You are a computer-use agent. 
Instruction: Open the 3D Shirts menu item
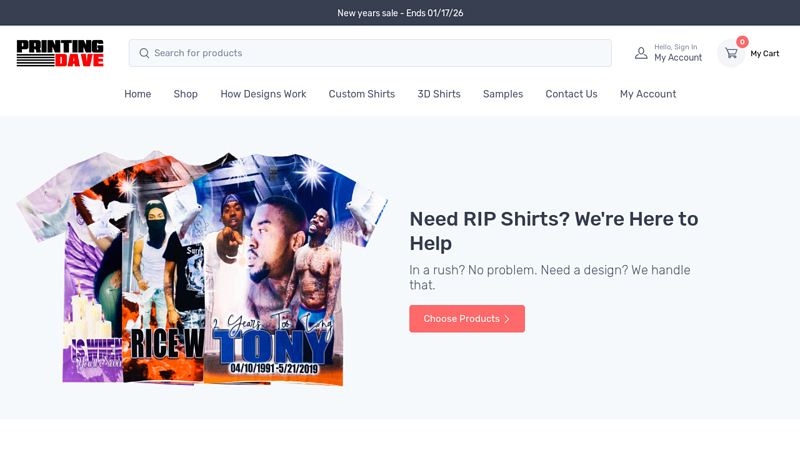click(439, 94)
